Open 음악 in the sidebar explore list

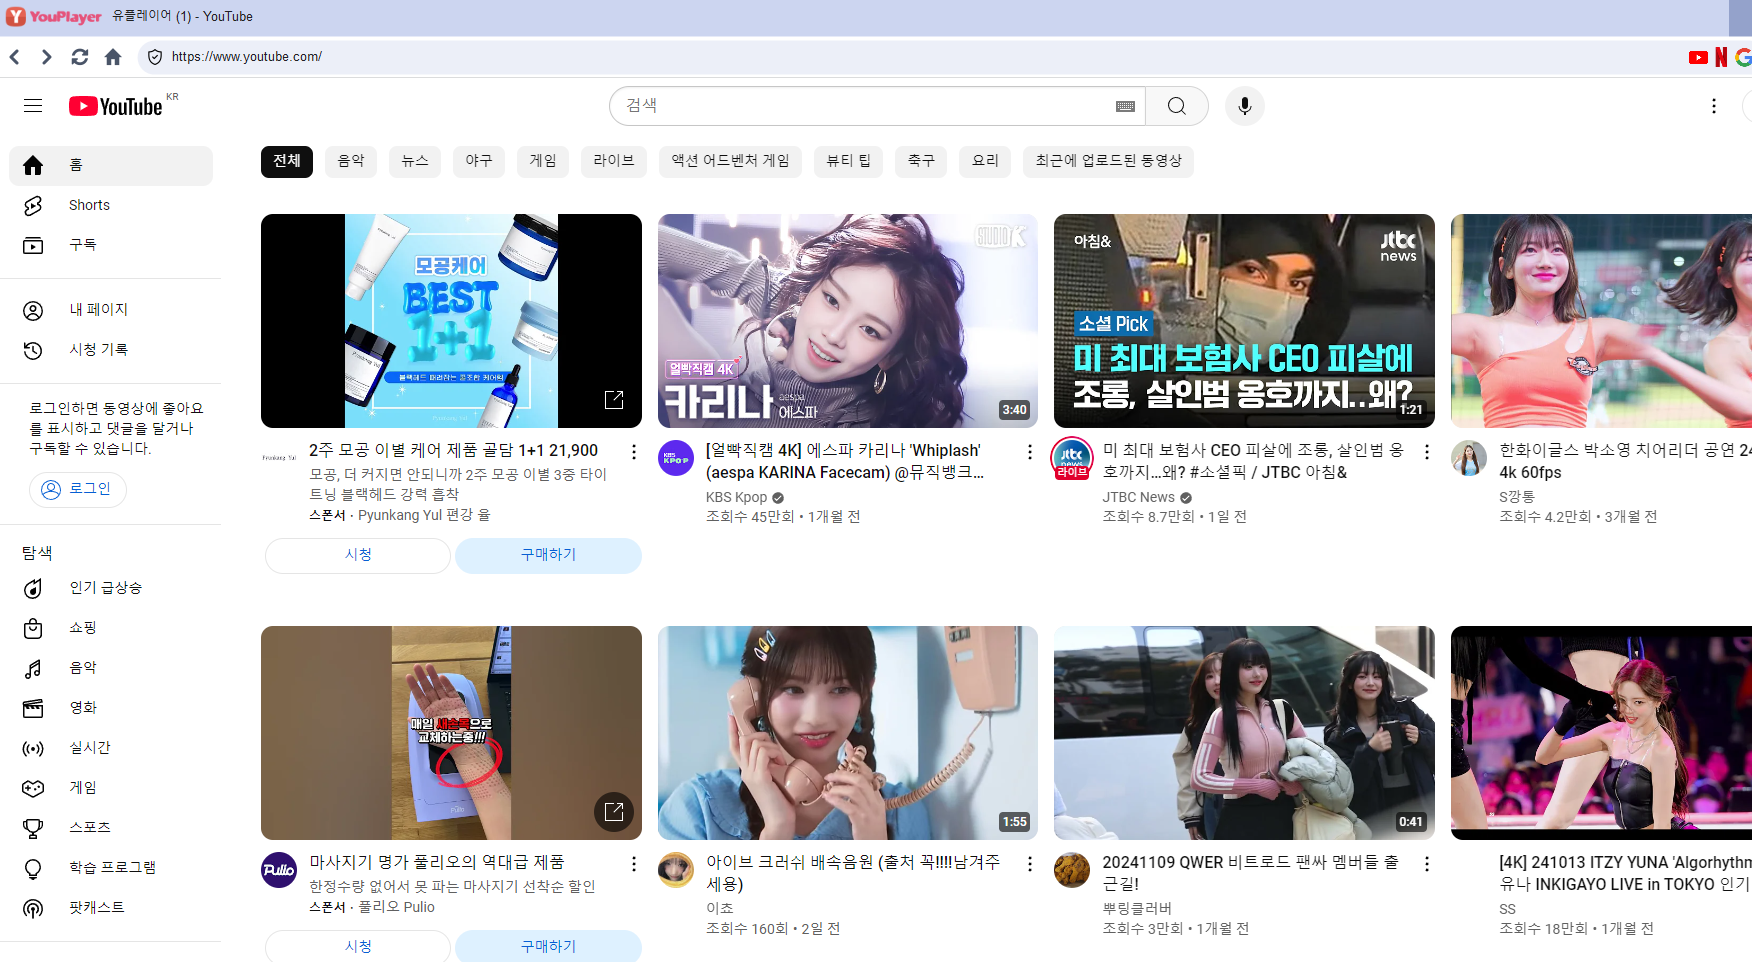(111, 668)
